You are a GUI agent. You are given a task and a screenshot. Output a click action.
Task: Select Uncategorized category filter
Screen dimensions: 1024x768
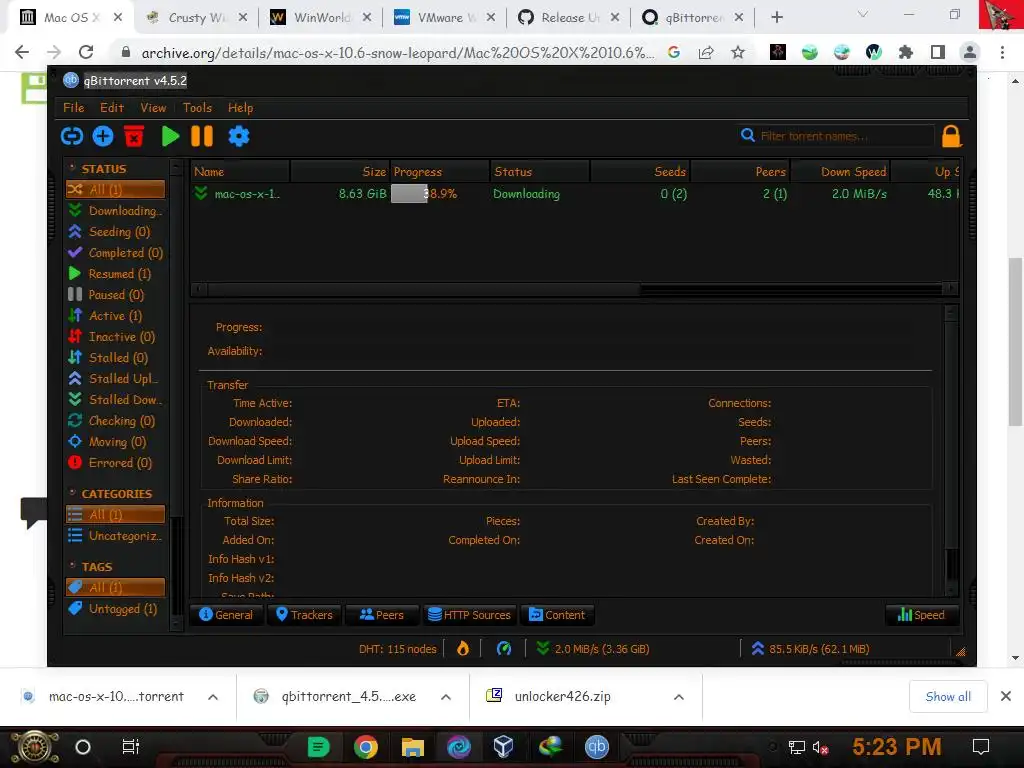click(116, 536)
